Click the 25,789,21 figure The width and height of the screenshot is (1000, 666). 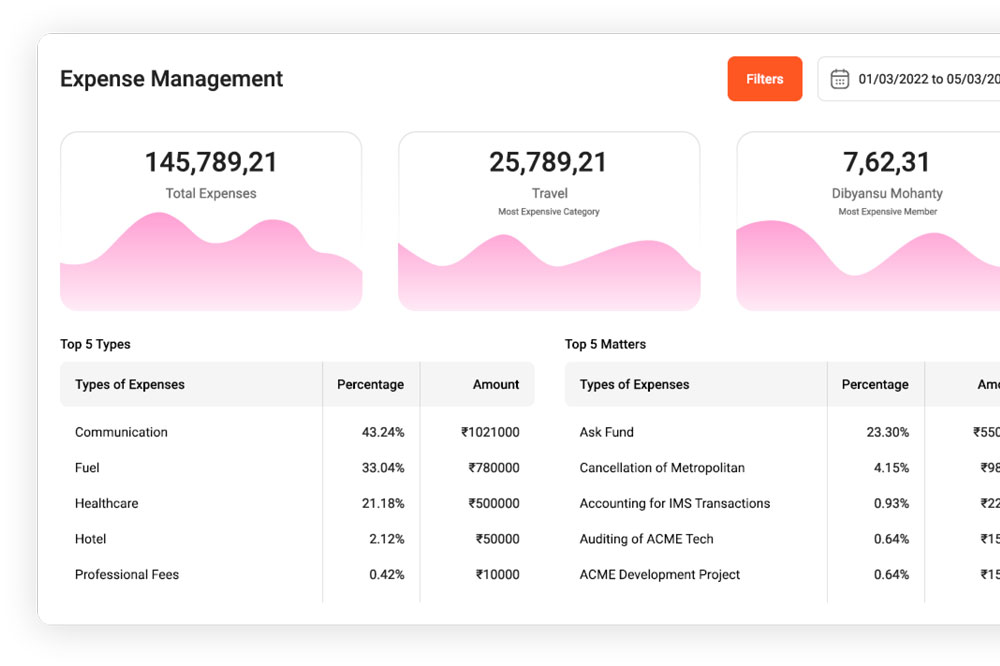[x=548, y=162]
